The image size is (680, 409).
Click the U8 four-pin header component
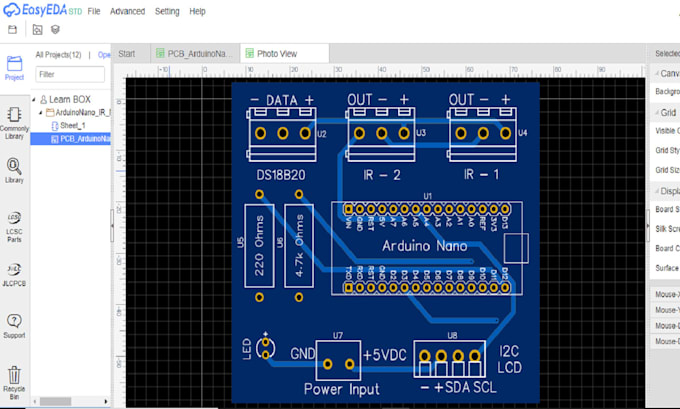point(450,359)
